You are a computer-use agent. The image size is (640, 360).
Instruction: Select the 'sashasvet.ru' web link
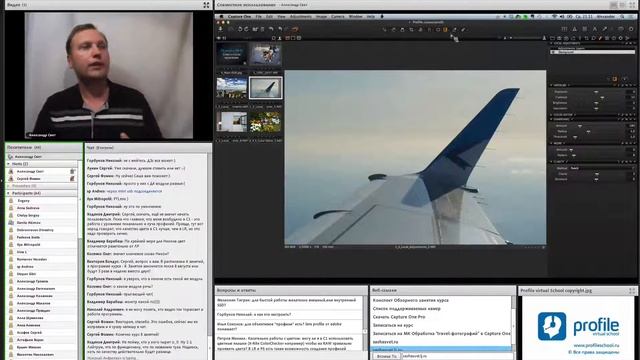click(384, 342)
